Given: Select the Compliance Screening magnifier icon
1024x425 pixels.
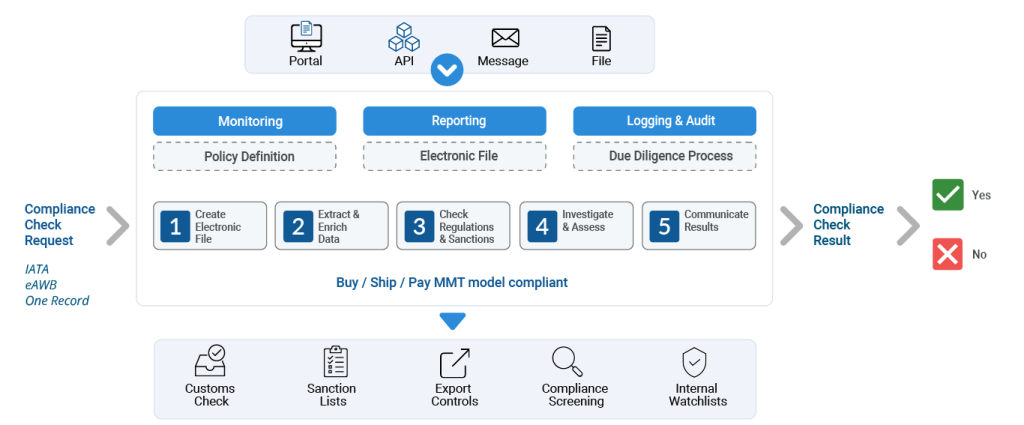Looking at the screenshot, I should (x=568, y=362).
